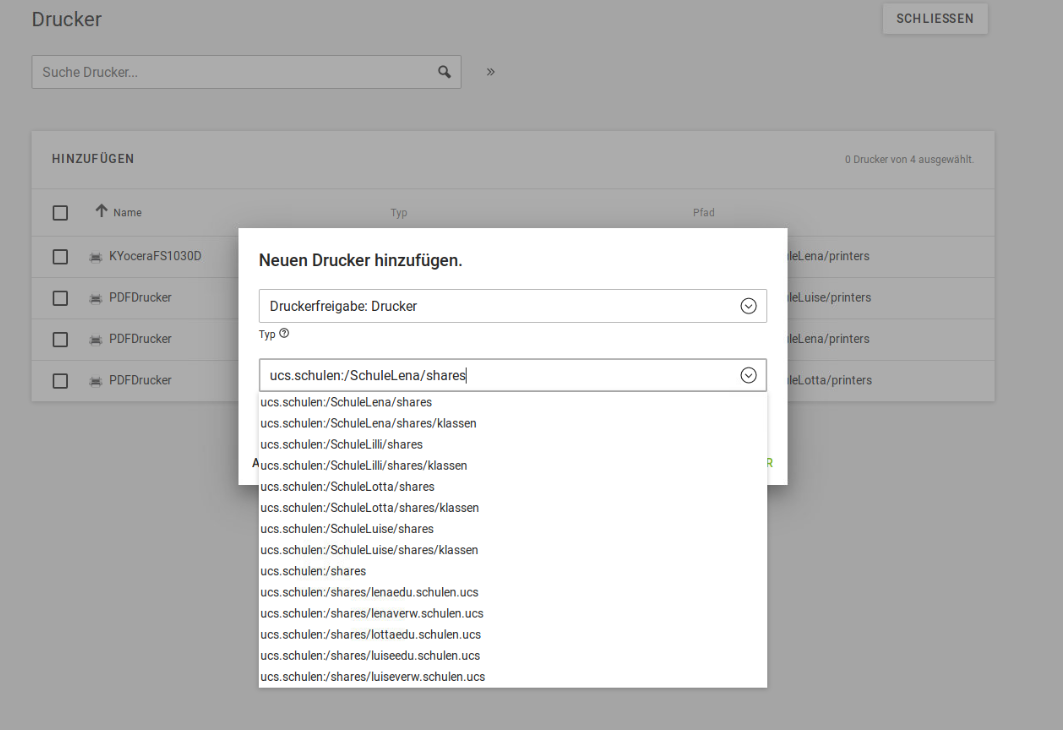Click the magnifier search icon

(445, 72)
